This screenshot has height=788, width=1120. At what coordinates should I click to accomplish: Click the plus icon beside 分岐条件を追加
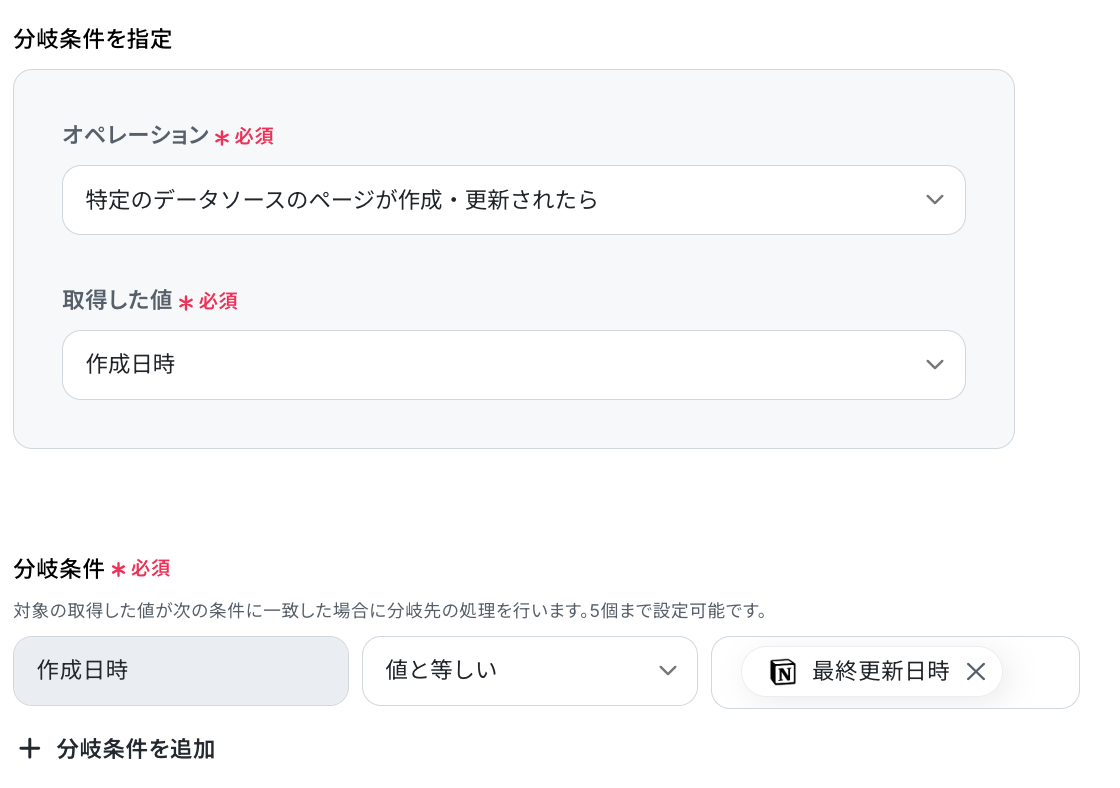(x=29, y=749)
